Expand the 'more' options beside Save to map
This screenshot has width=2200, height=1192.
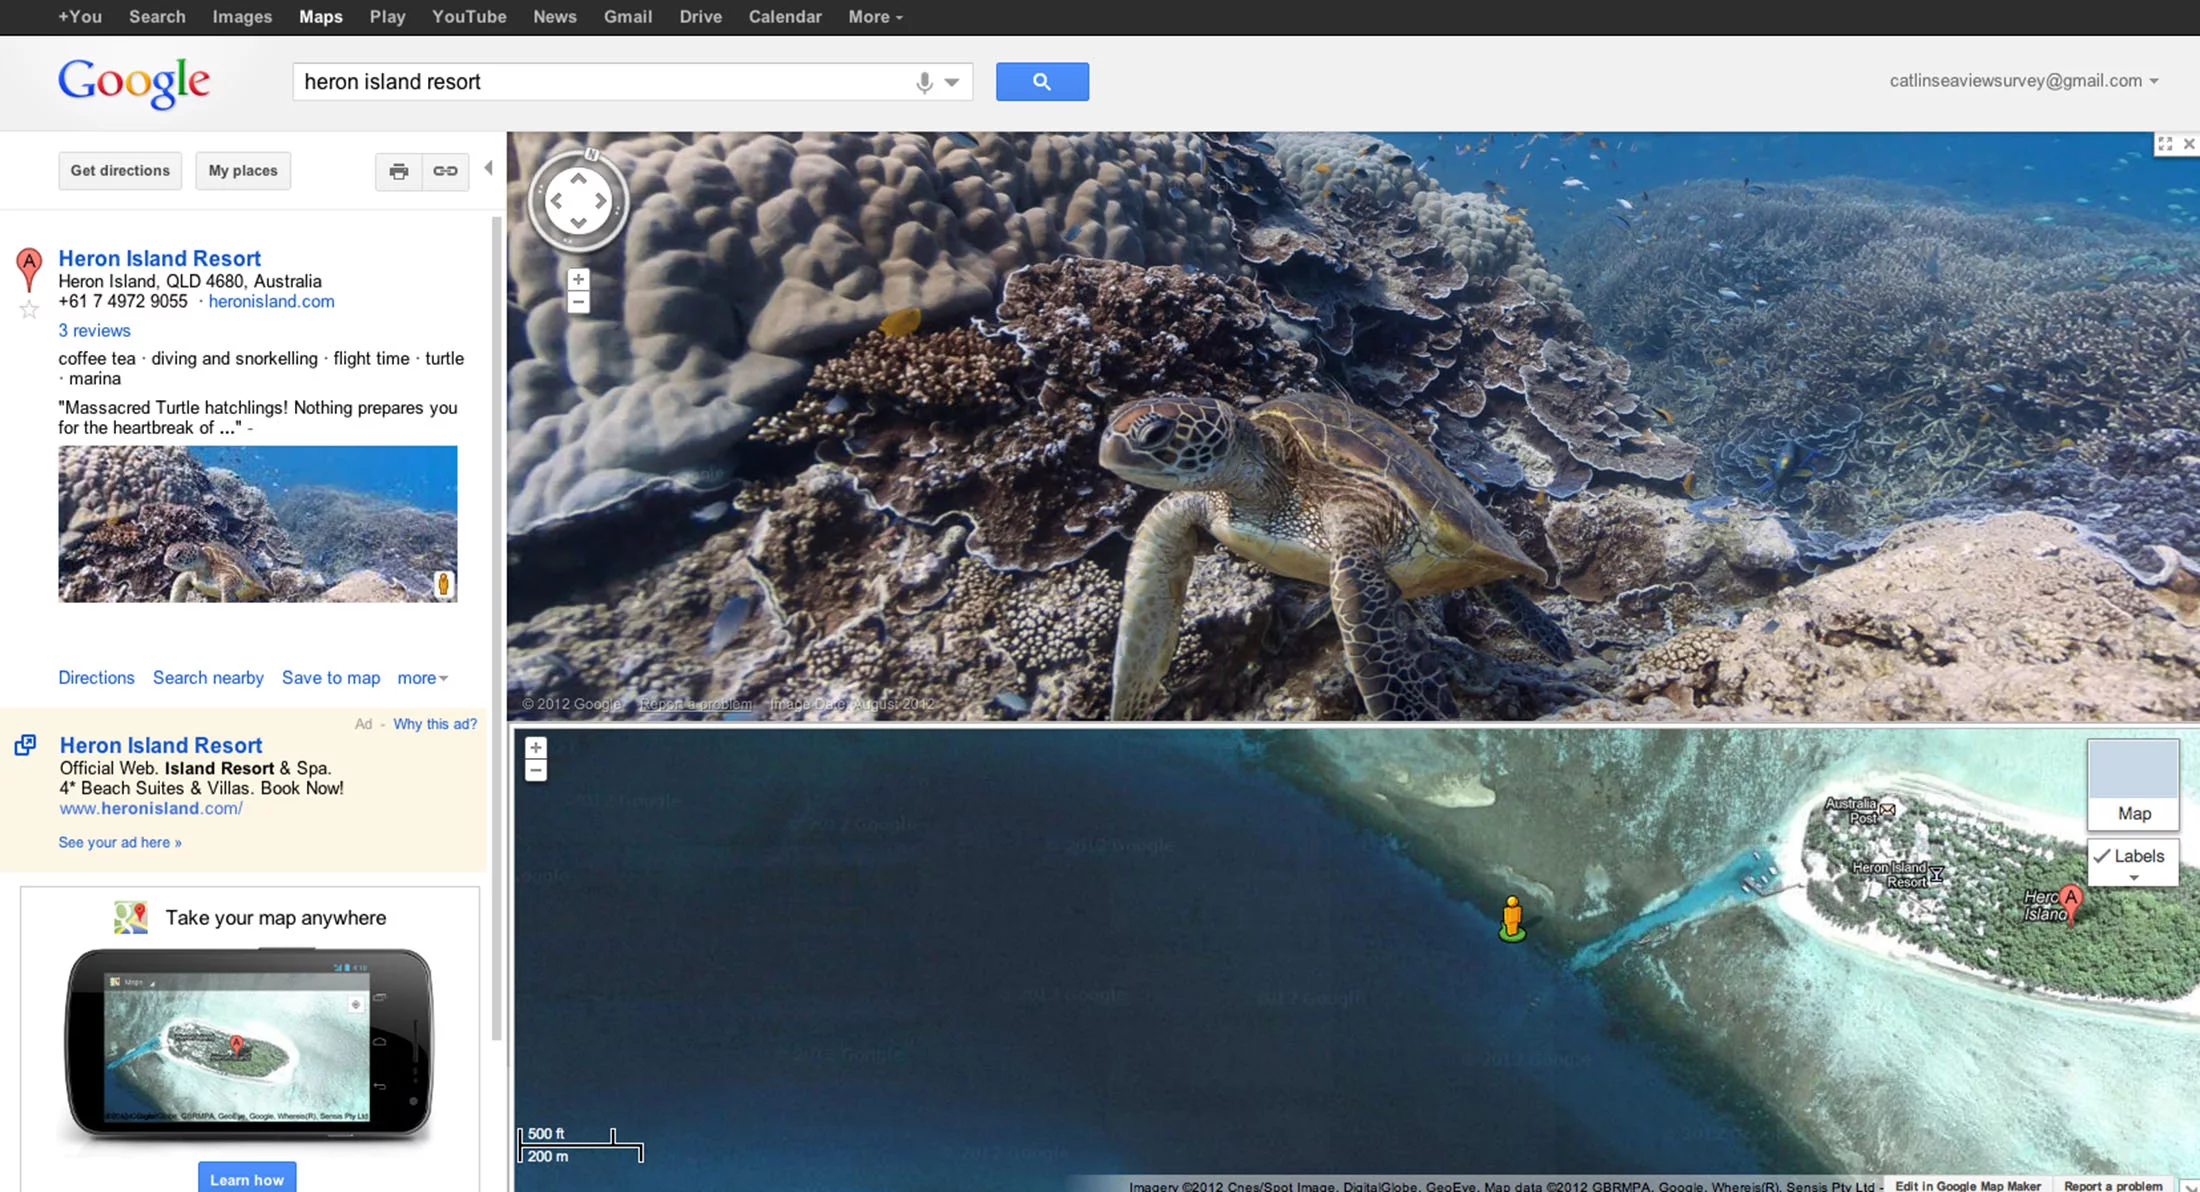[421, 678]
